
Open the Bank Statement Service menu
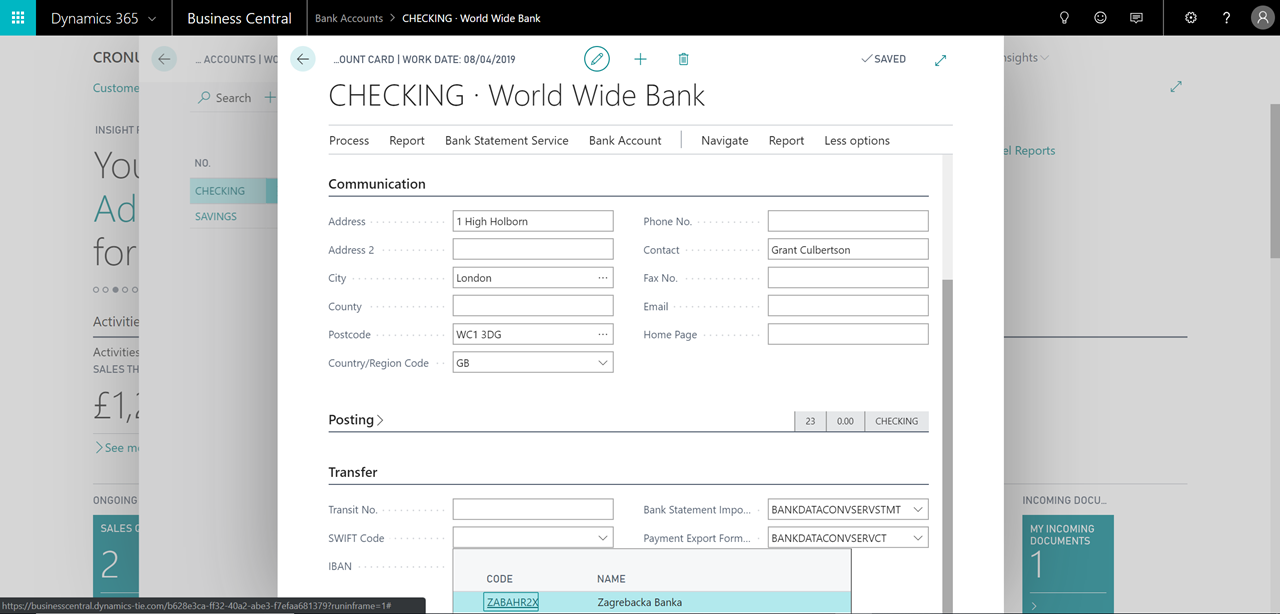point(506,140)
